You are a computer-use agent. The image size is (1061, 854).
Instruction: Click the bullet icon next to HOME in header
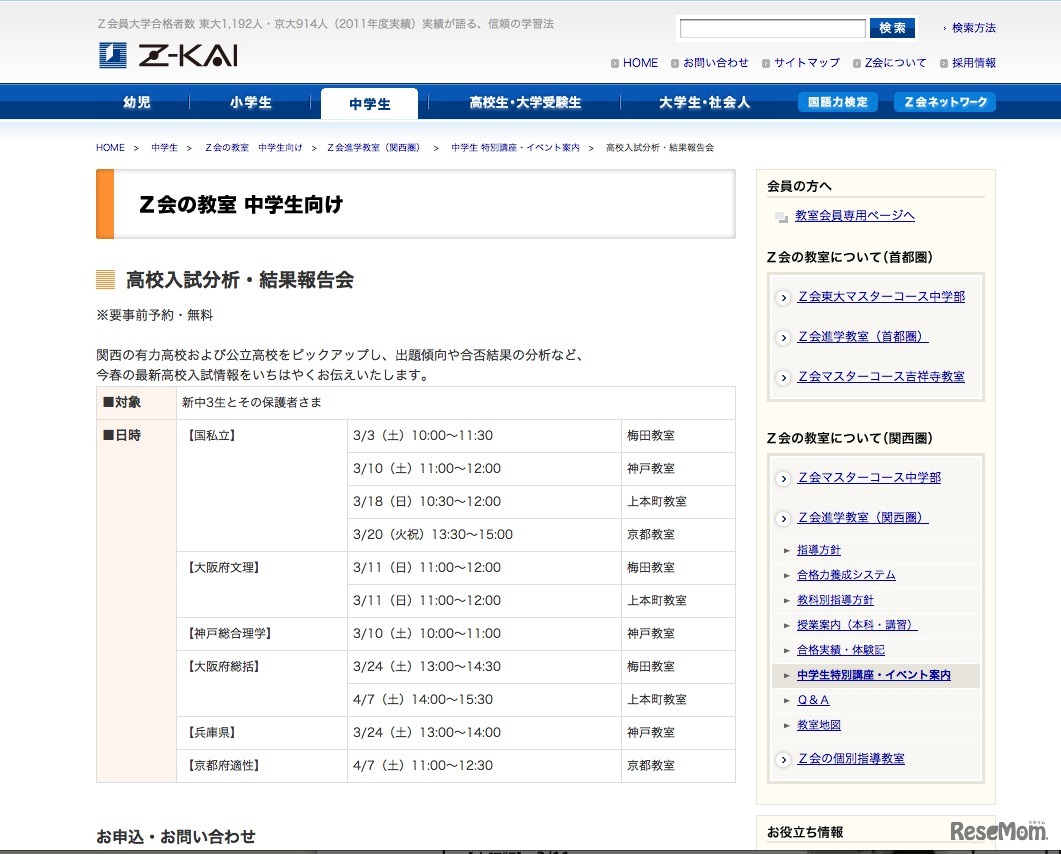coord(615,63)
